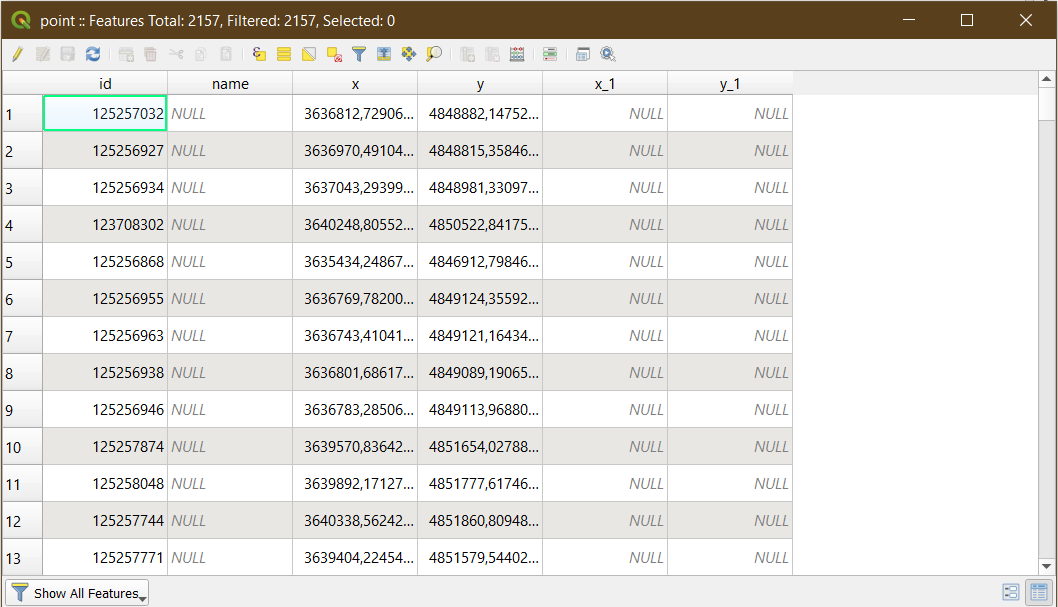1058x607 pixels.
Task: Click id cell 125257032
Action: pyautogui.click(x=105, y=113)
